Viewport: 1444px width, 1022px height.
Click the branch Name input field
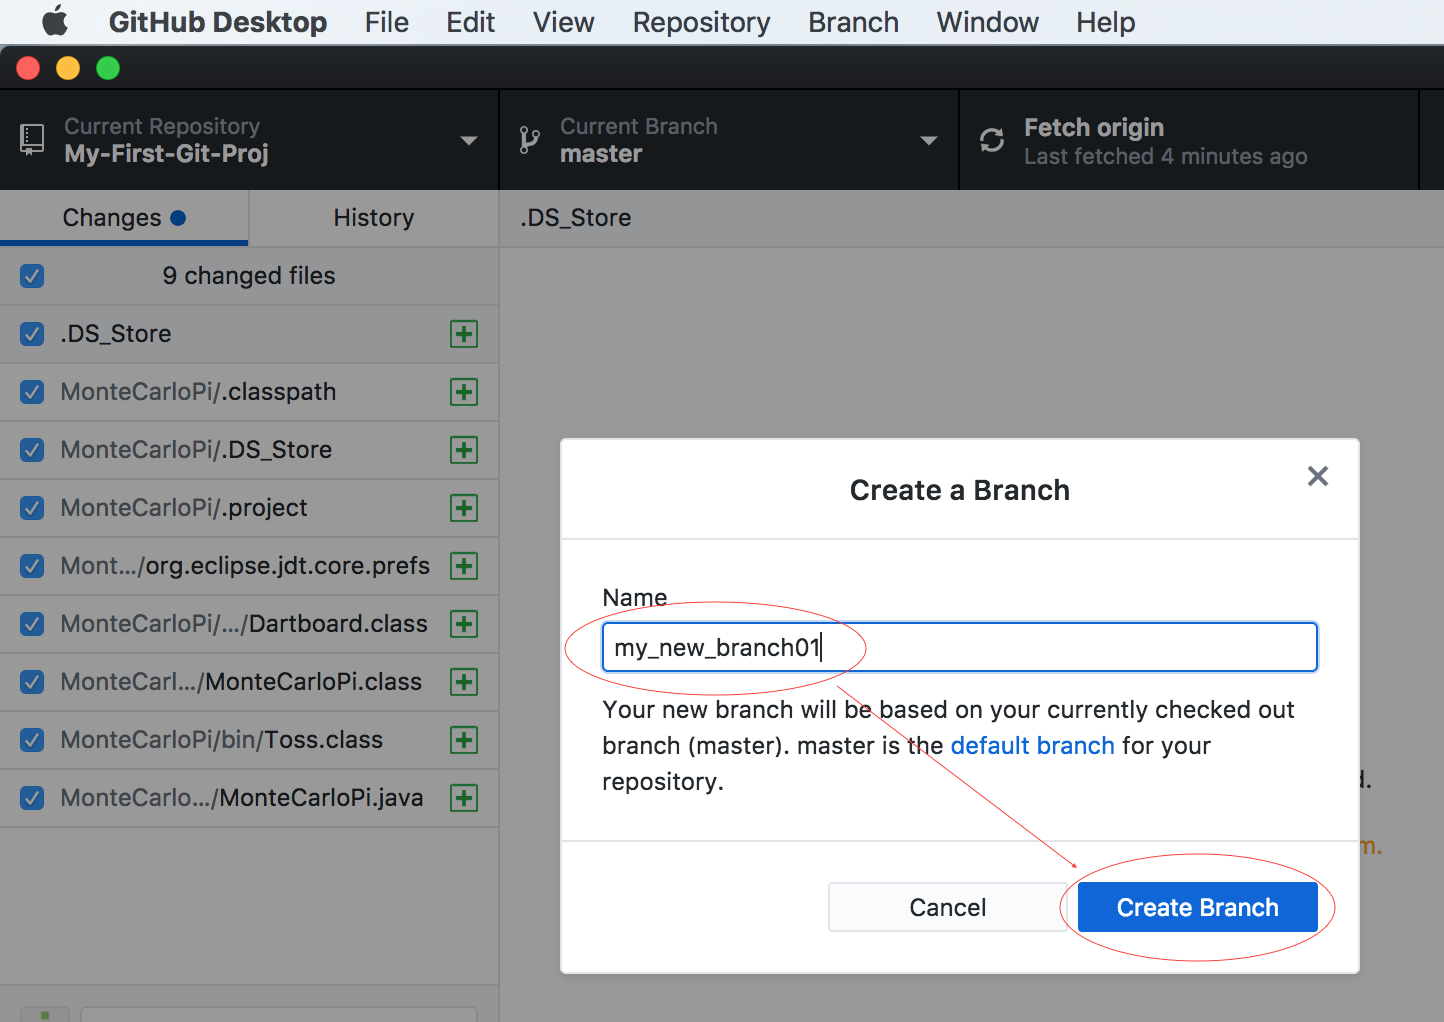click(x=960, y=647)
